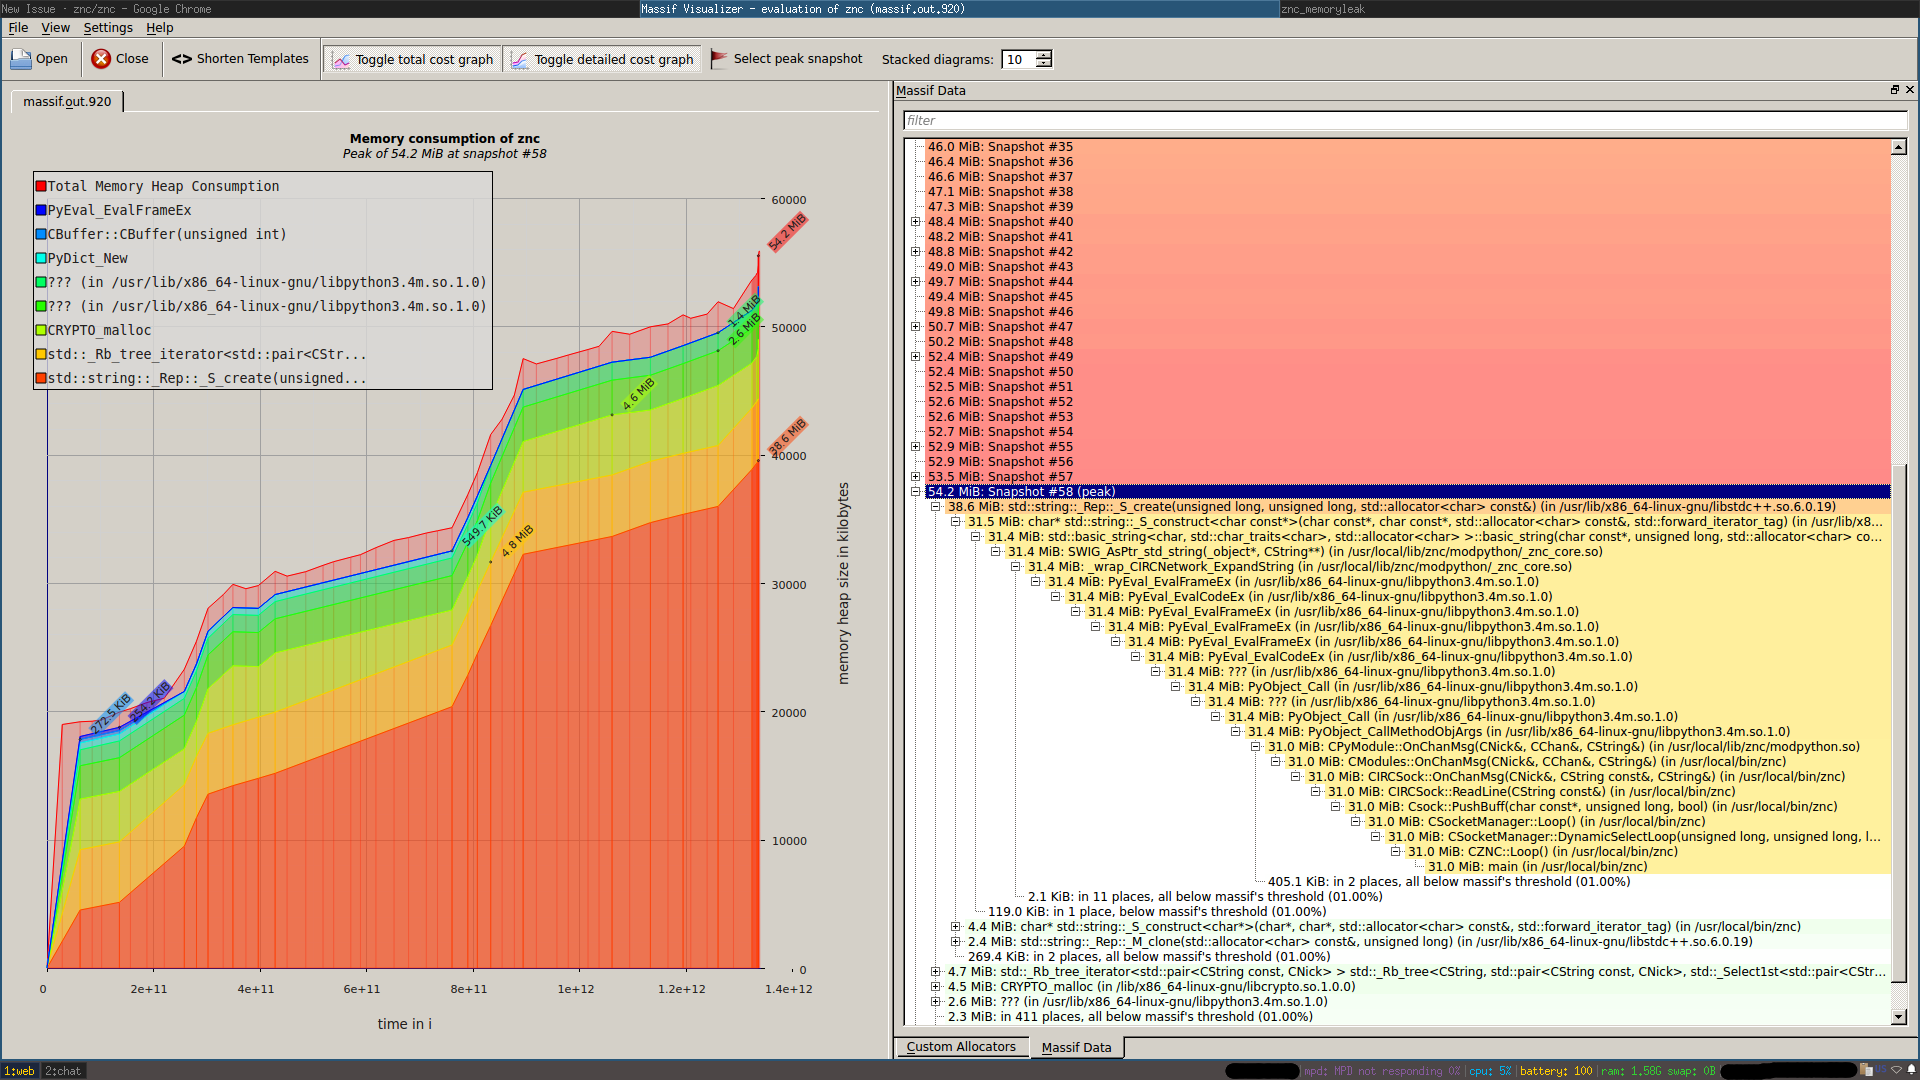Expand Snapshot #49 tree node

[x=915, y=357]
